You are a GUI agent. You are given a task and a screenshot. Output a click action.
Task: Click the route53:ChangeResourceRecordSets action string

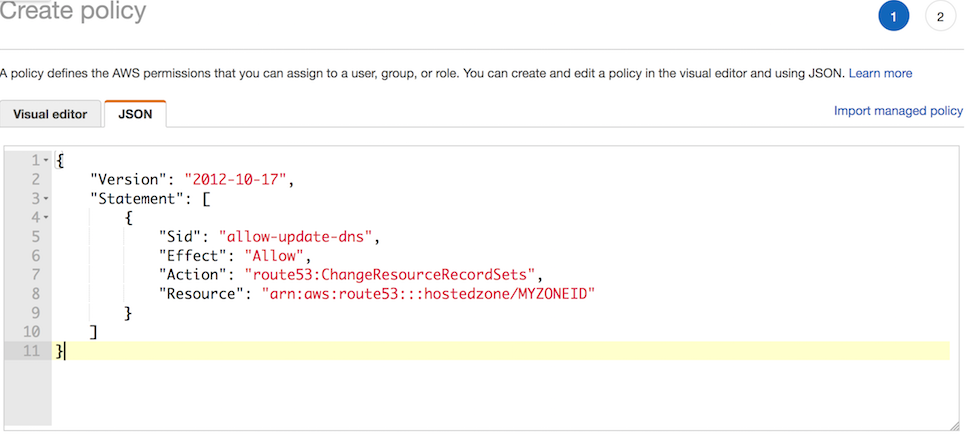391,275
